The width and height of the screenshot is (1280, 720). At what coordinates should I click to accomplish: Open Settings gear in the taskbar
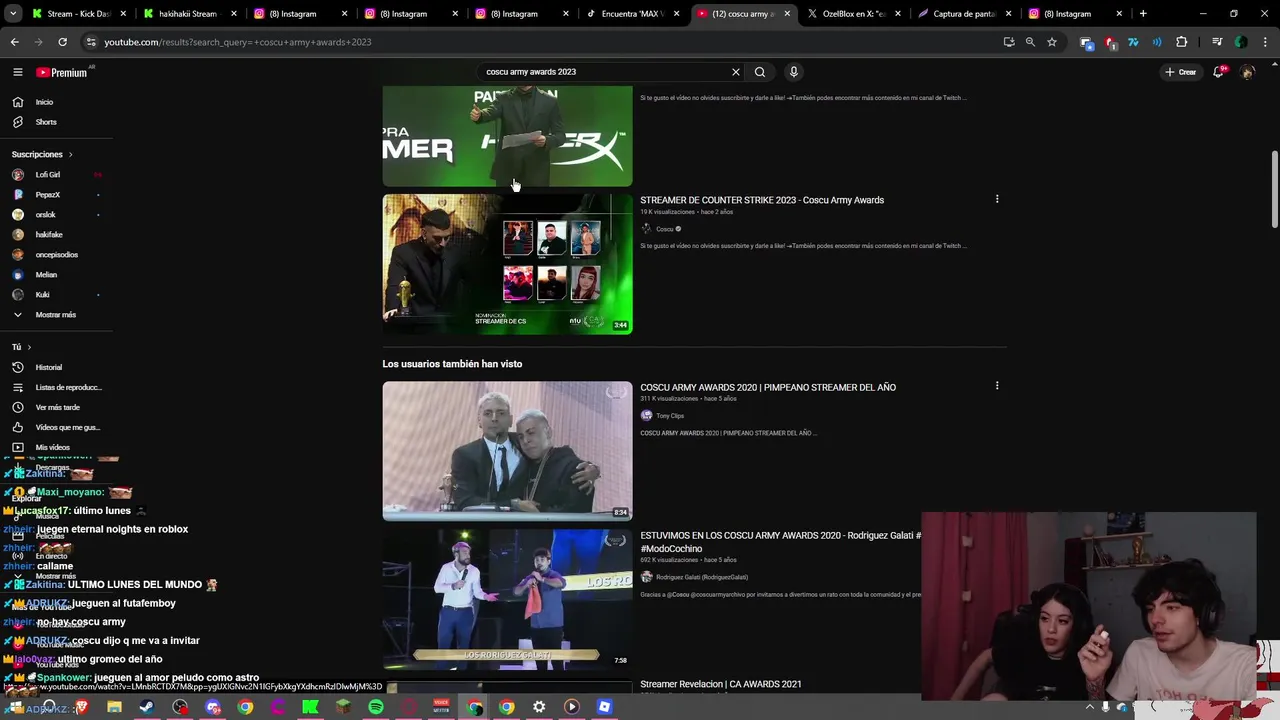539,707
